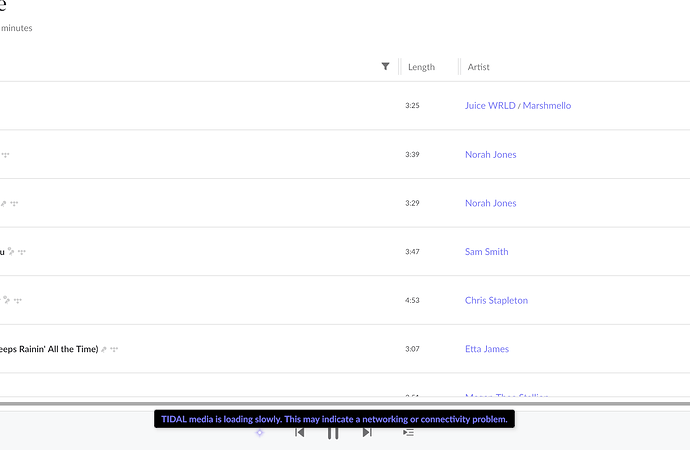
Task: Open the Juice WRLD artist link
Action: point(490,106)
